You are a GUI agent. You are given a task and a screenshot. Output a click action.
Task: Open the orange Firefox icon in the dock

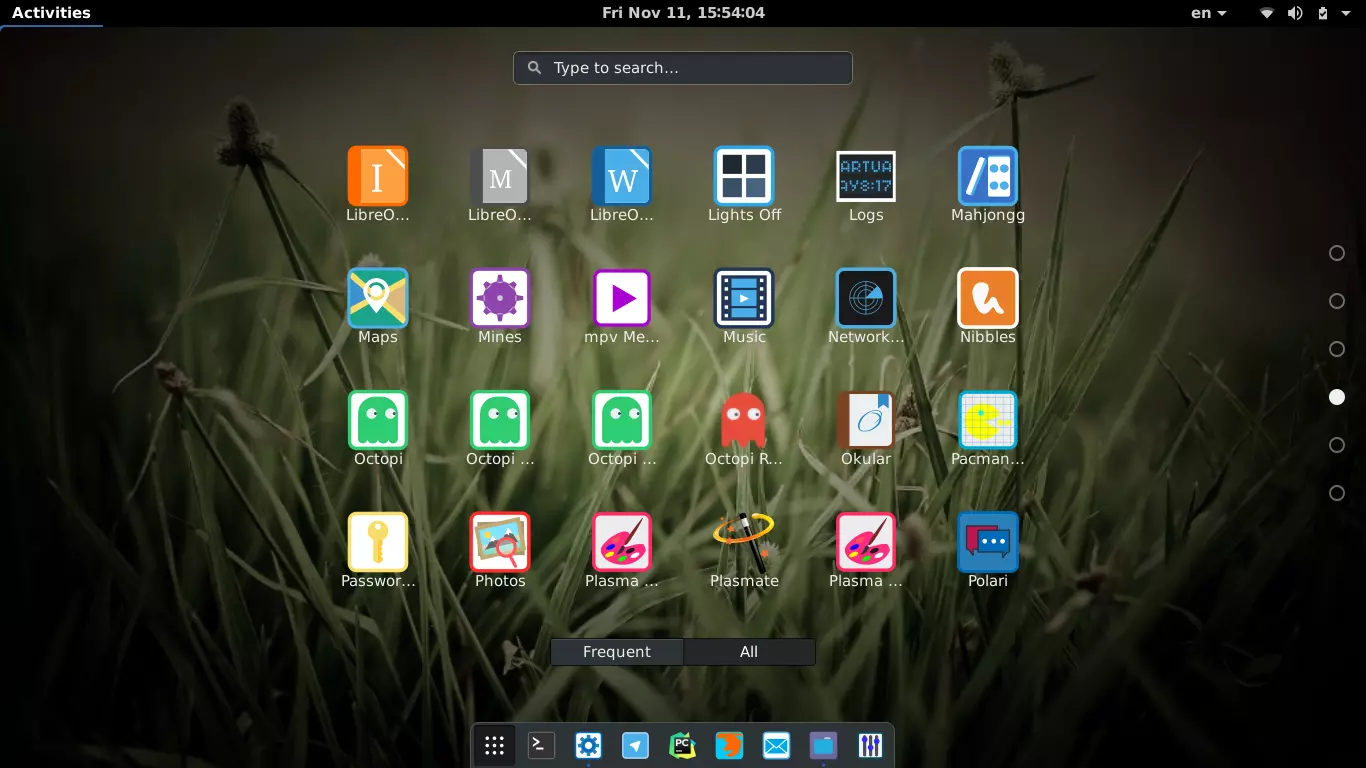pyautogui.click(x=729, y=745)
